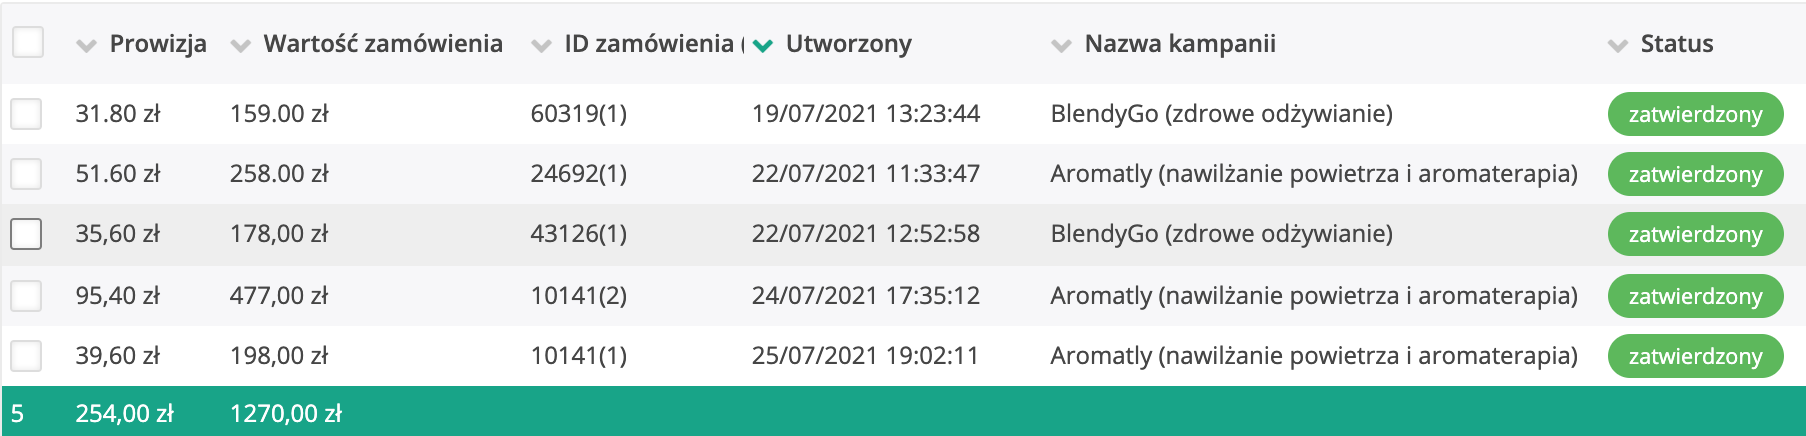The width and height of the screenshot is (1806, 436).
Task: Click the Utworzony column header label
Action: (848, 44)
